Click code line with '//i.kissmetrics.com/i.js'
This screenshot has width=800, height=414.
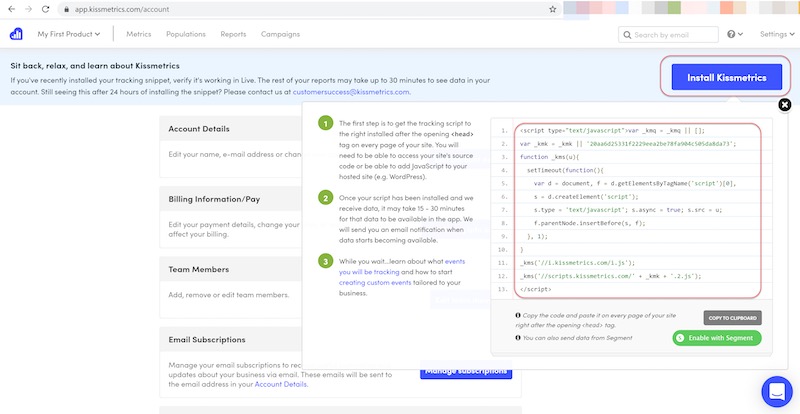577,263
